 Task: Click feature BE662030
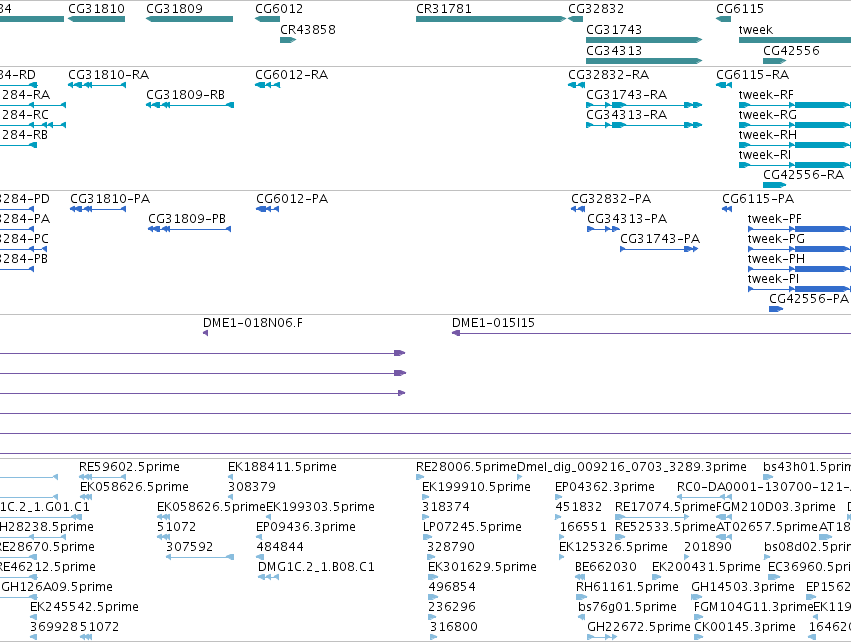[606, 567]
